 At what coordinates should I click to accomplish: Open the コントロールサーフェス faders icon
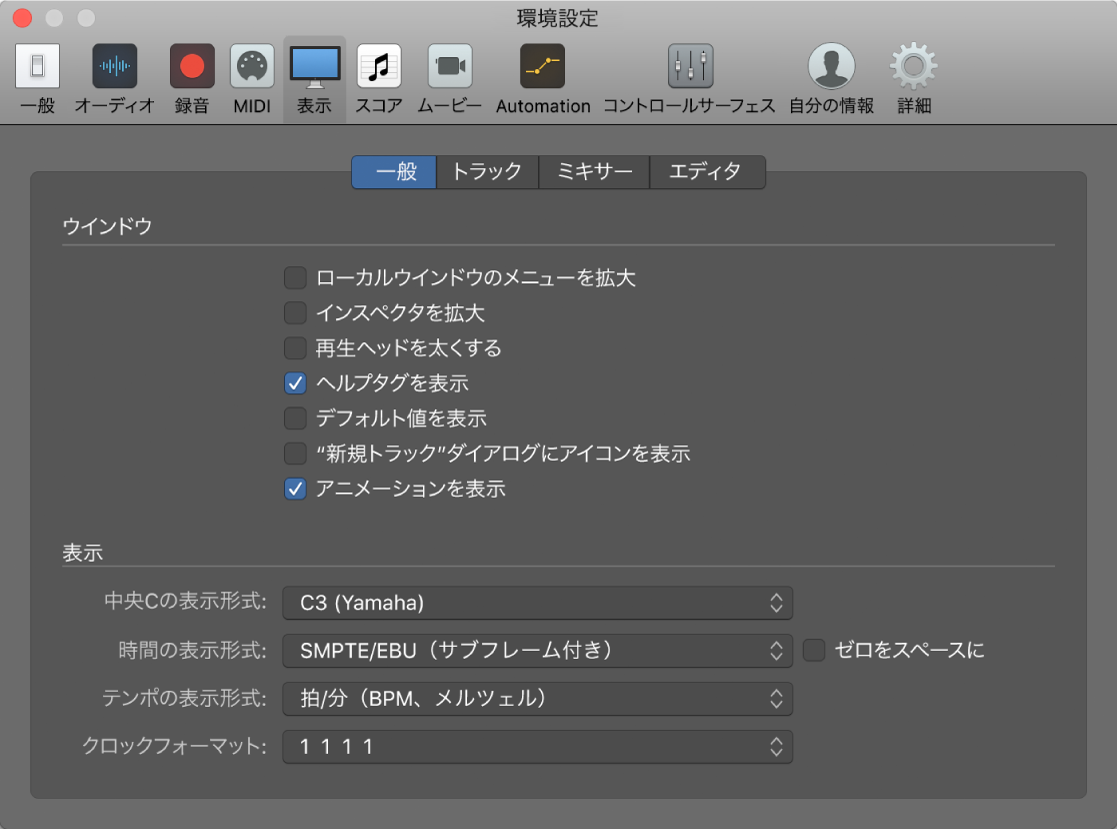click(690, 66)
